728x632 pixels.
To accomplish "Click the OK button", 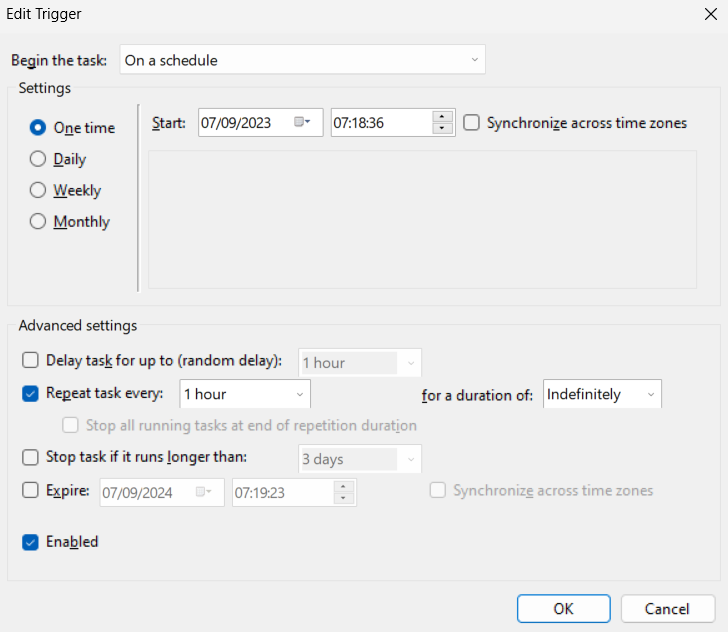I will pos(564,608).
